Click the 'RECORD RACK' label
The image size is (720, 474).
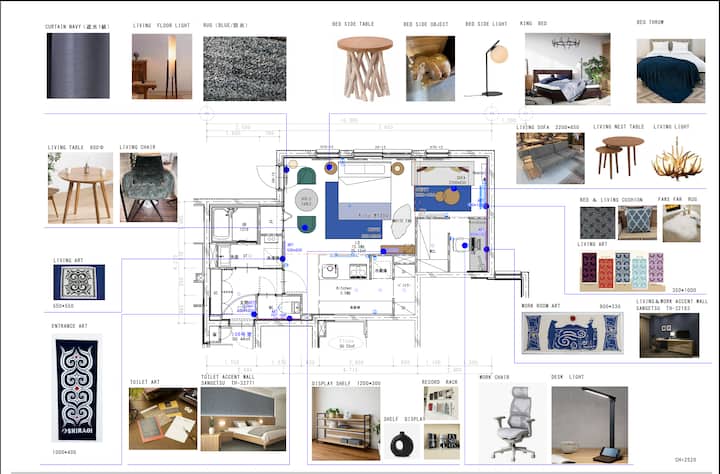[440, 382]
